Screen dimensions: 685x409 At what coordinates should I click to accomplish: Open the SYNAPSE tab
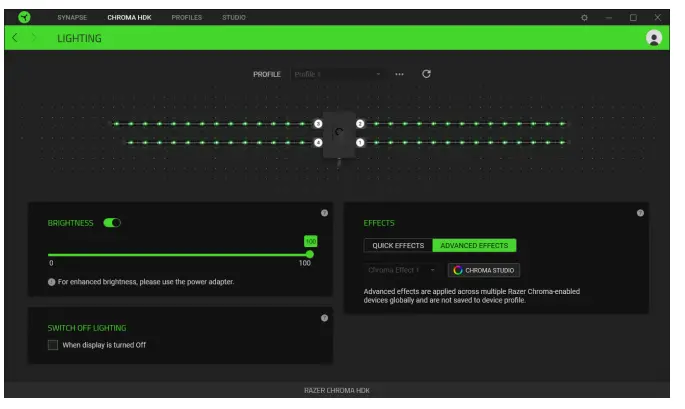[x=72, y=17]
